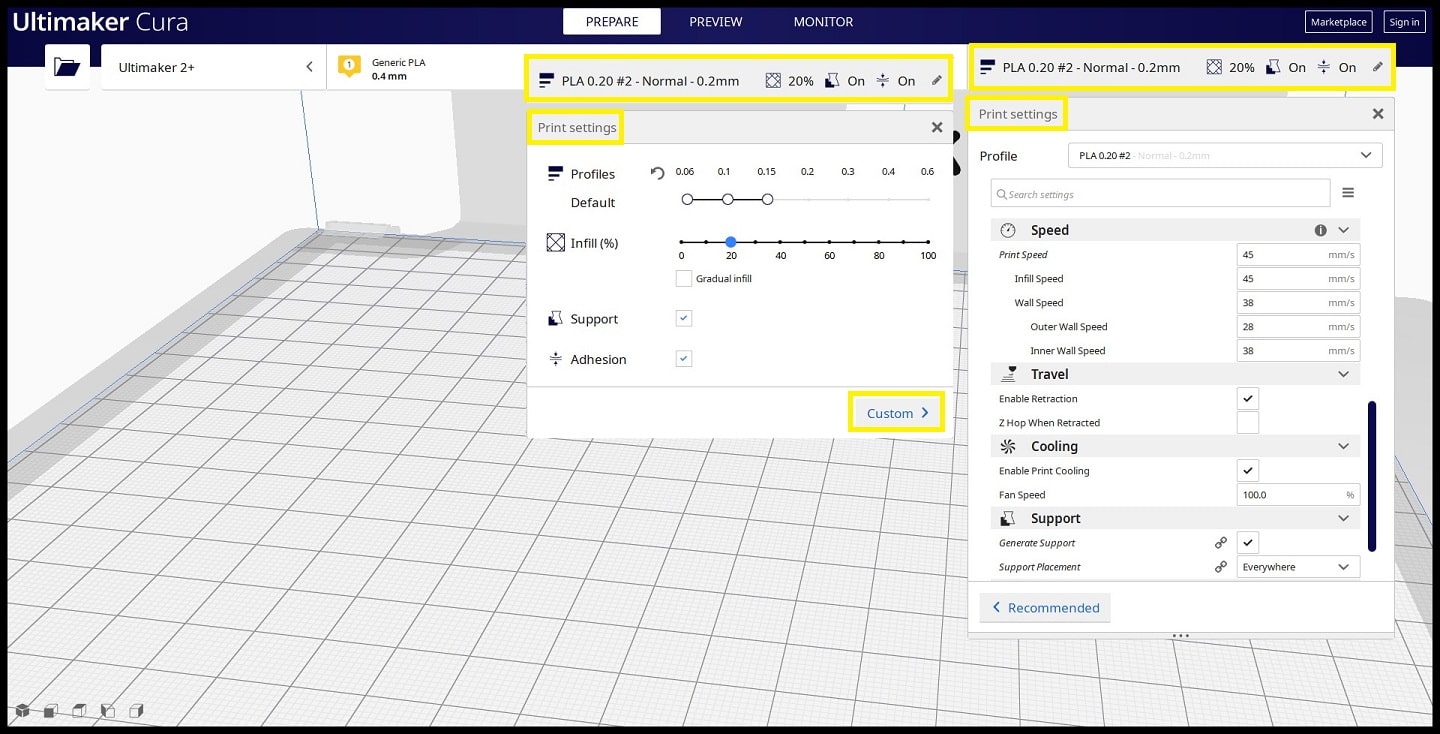
Task: Collapse the Support section chevron
Action: tap(1344, 518)
